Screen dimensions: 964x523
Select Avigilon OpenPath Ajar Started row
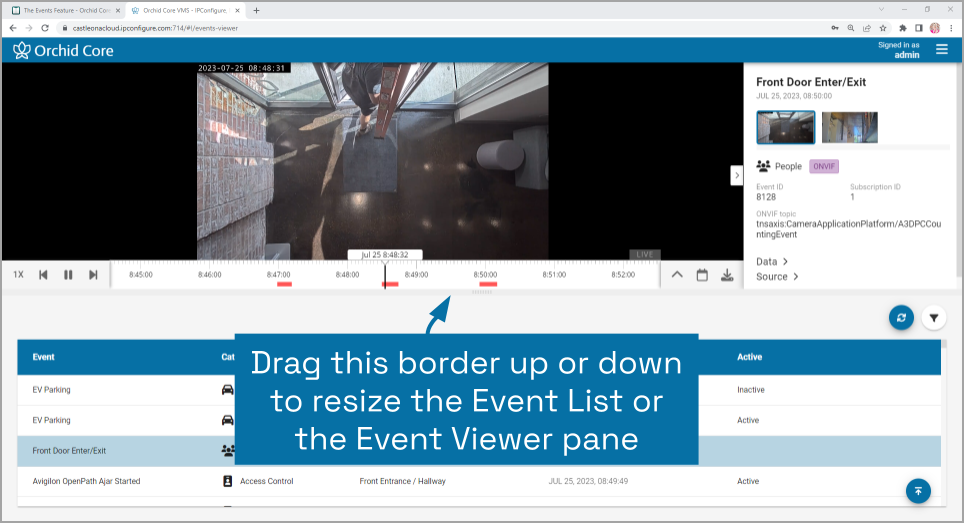[x=479, y=481]
